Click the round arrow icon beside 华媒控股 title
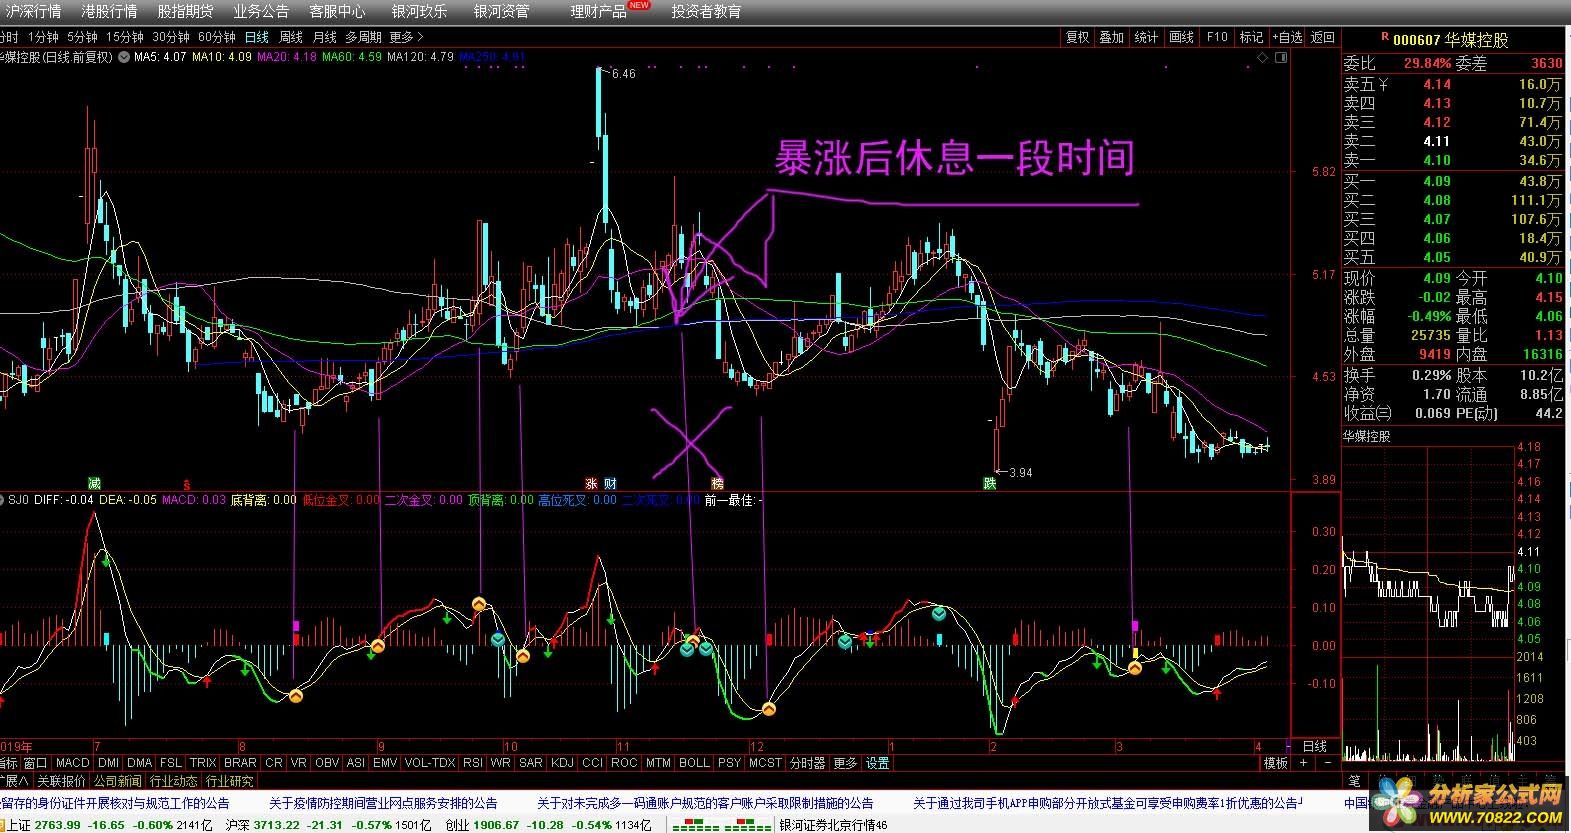This screenshot has width=1571, height=833. pyautogui.click(x=123, y=58)
